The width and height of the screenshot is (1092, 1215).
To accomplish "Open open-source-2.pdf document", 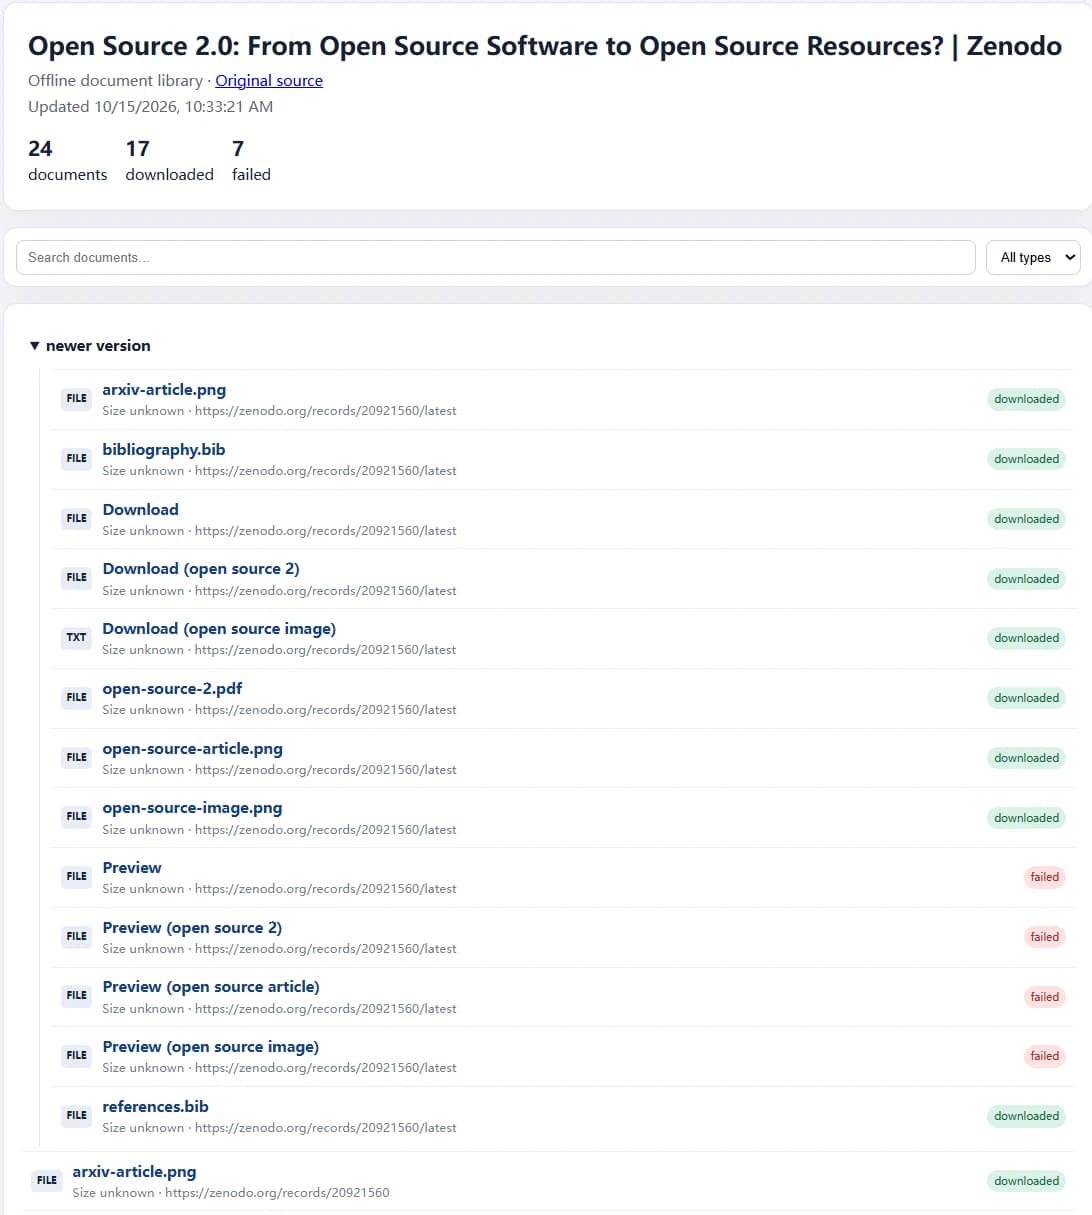I will [x=172, y=689].
